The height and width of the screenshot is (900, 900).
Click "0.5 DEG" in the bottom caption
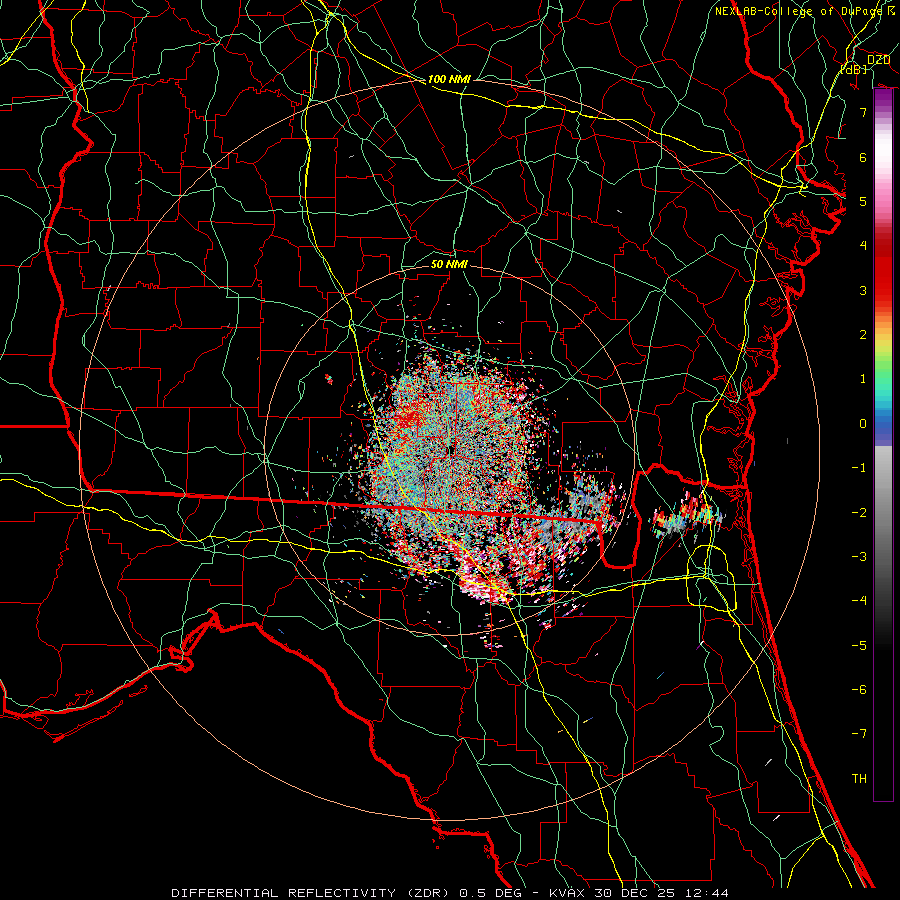tap(490, 893)
